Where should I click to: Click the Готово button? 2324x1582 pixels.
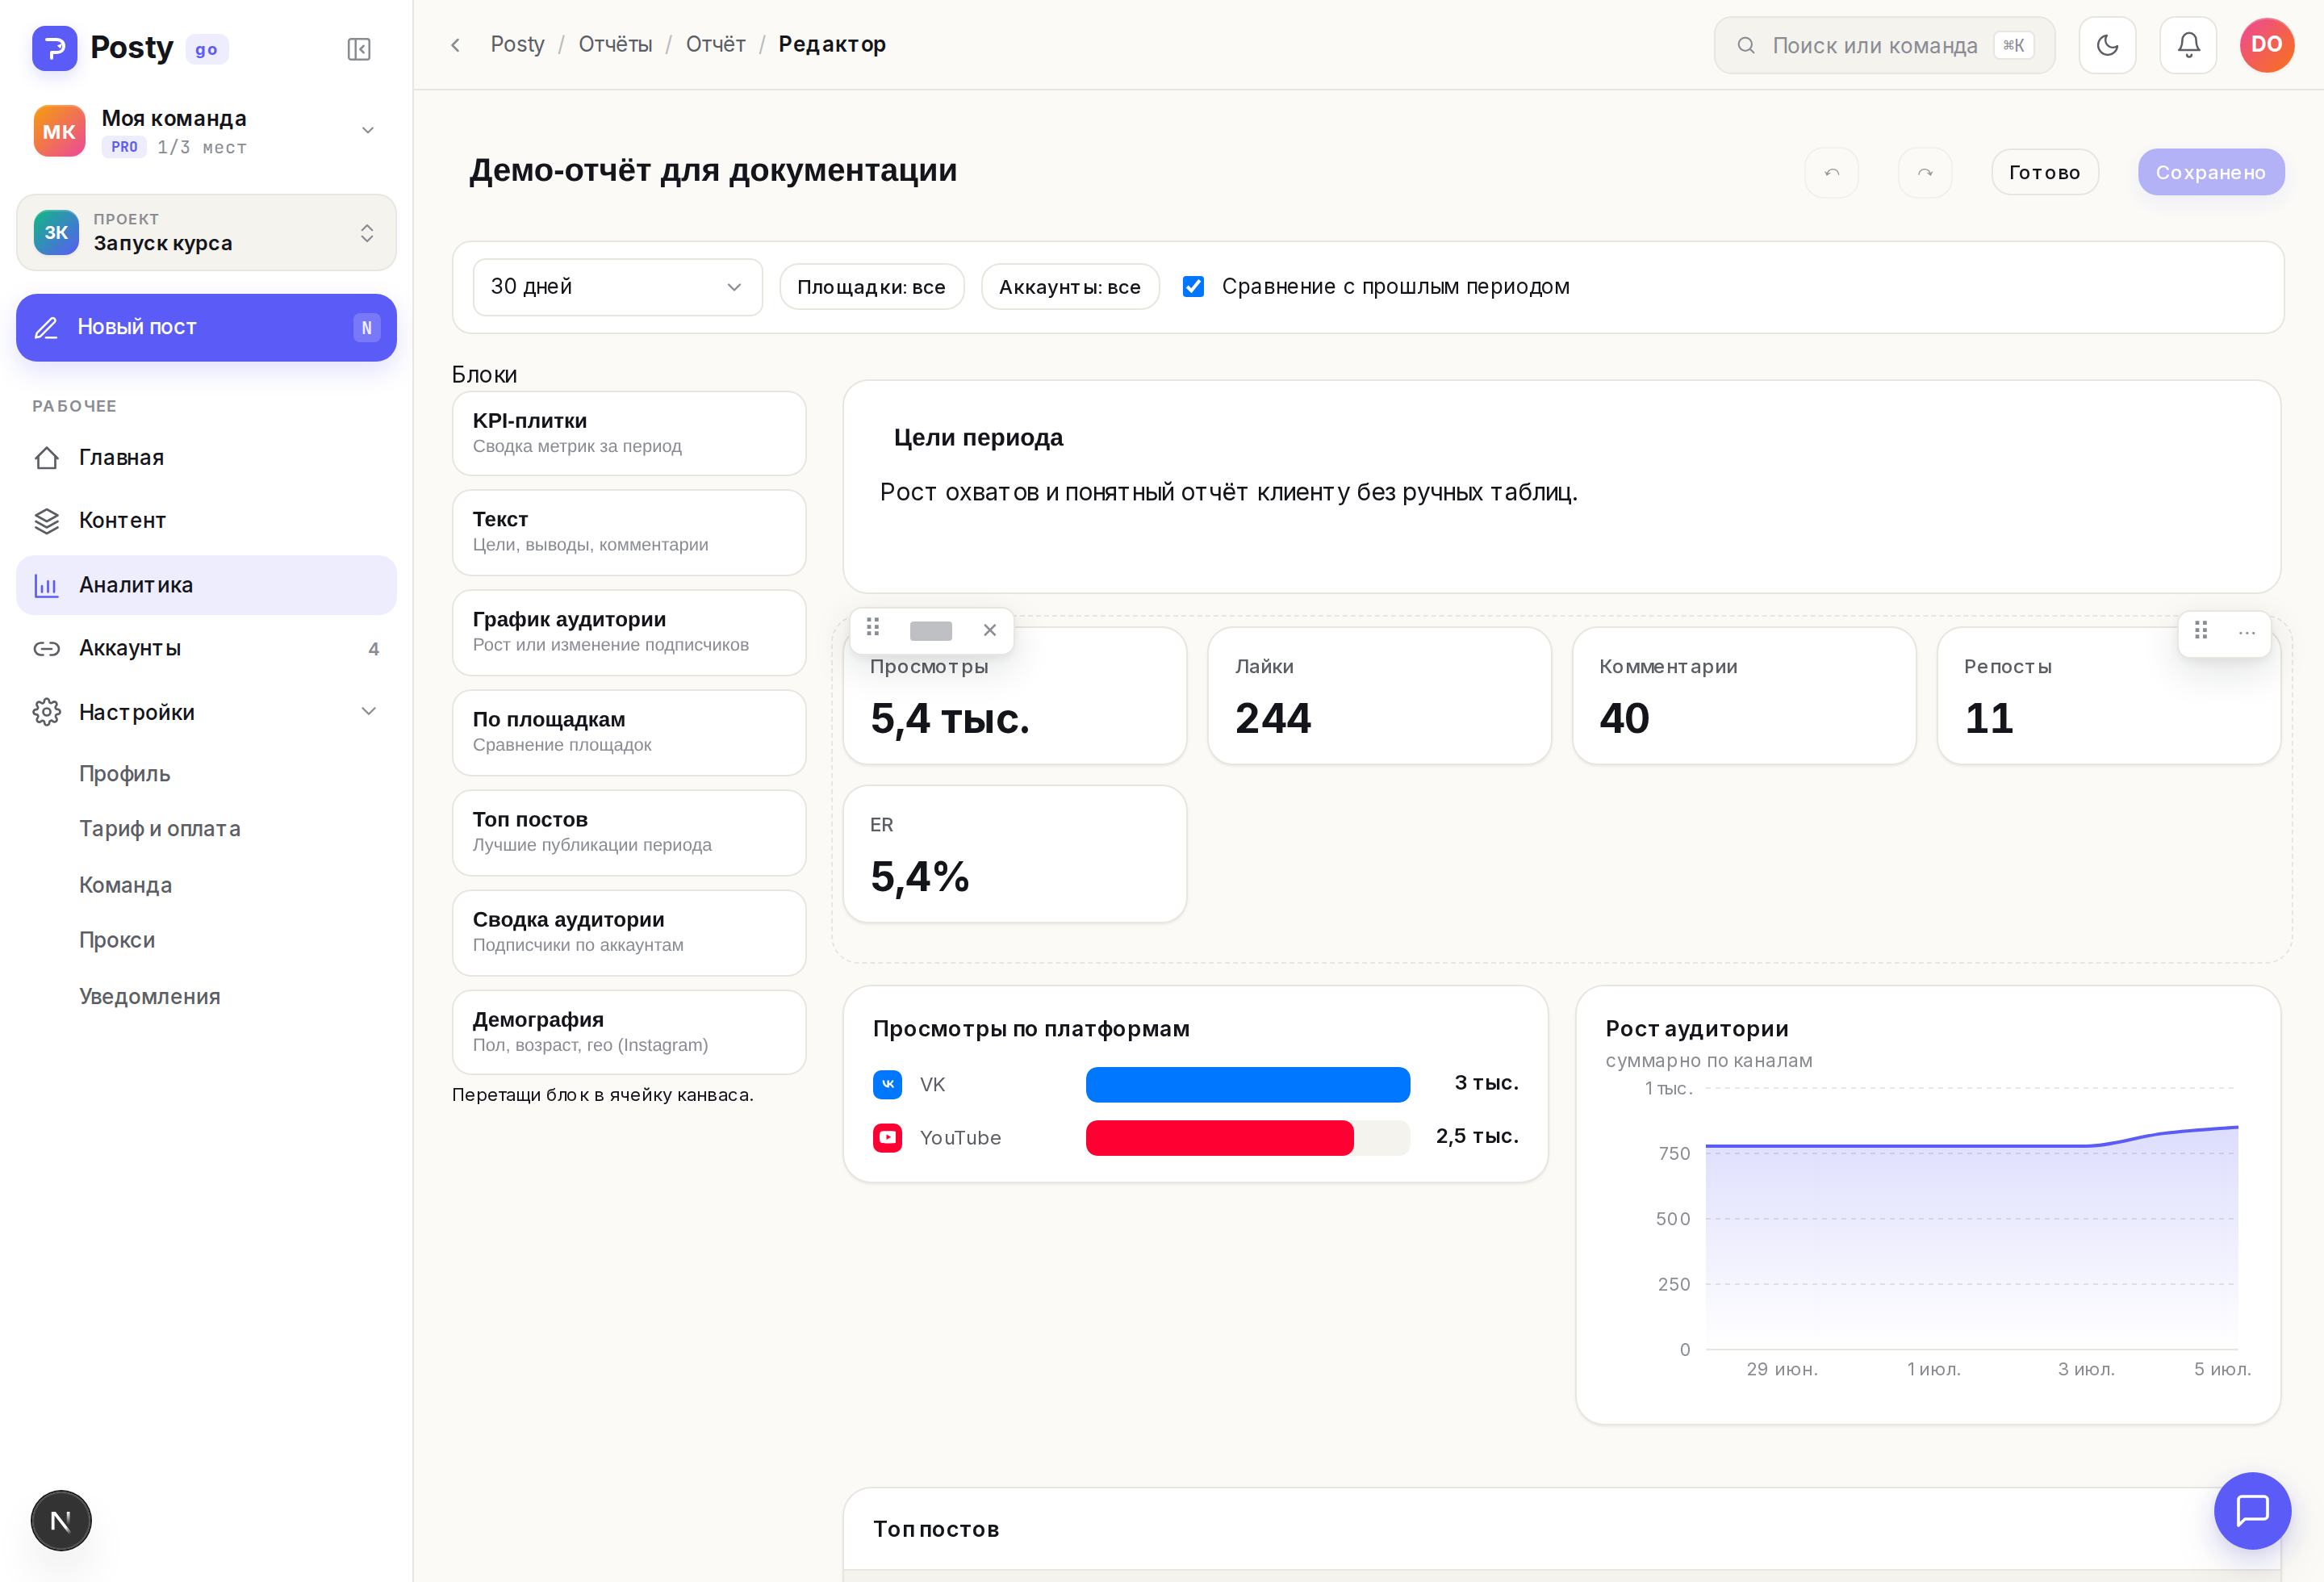[x=2044, y=172]
